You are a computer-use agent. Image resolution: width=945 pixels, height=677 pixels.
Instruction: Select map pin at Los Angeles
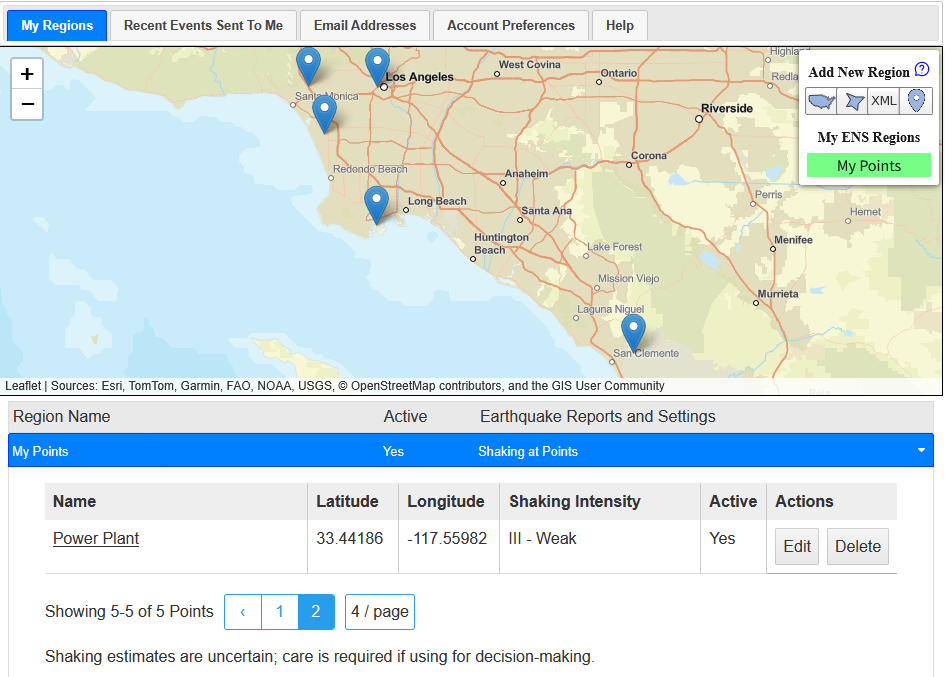point(377,66)
